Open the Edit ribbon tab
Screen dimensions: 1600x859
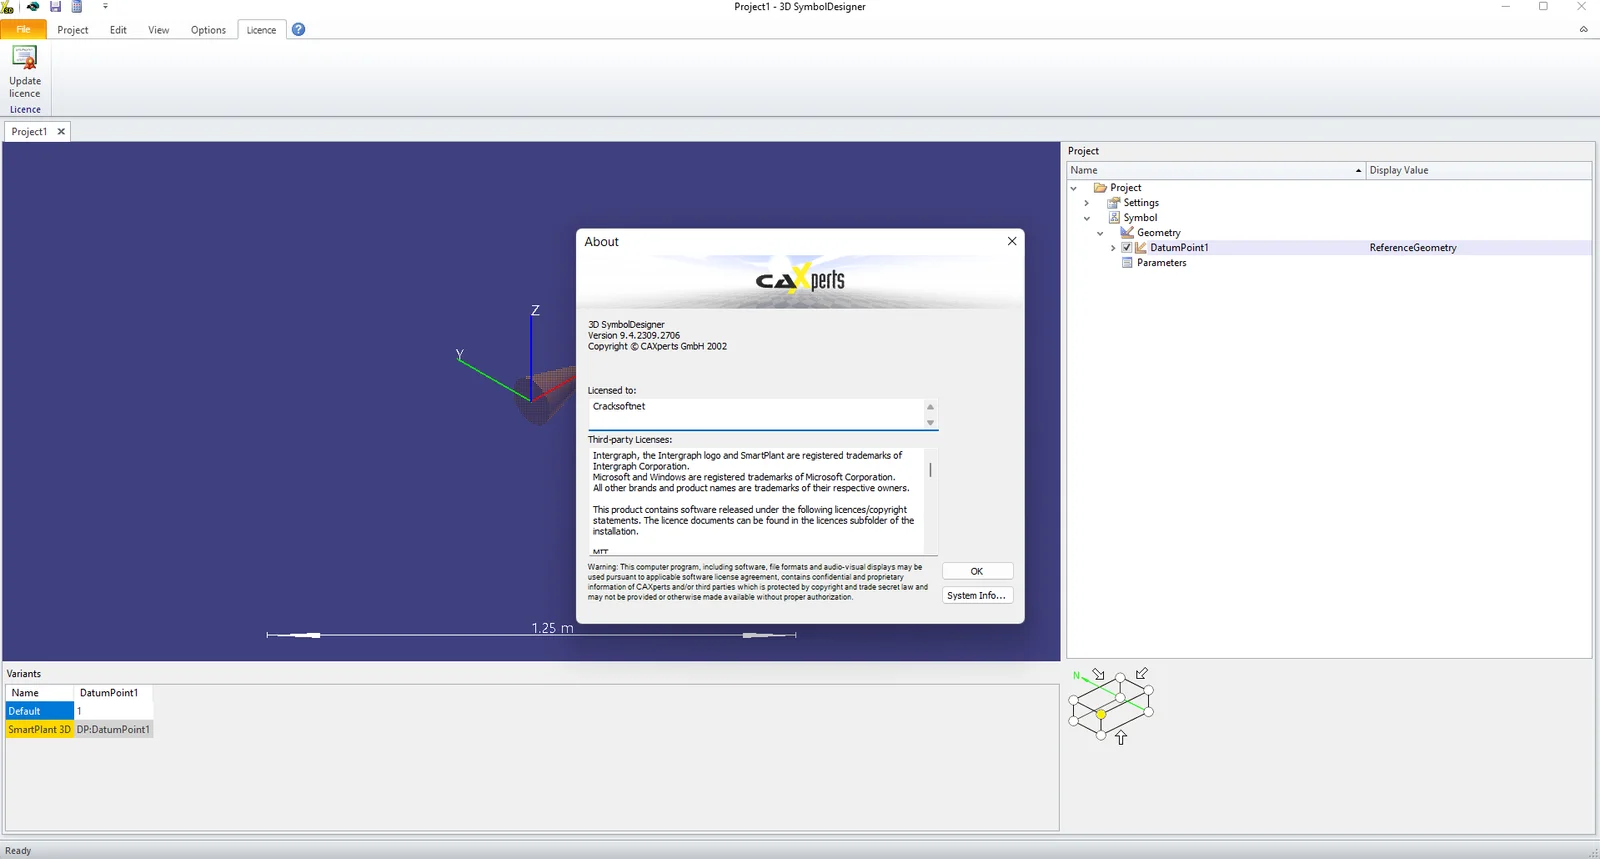pyautogui.click(x=118, y=30)
